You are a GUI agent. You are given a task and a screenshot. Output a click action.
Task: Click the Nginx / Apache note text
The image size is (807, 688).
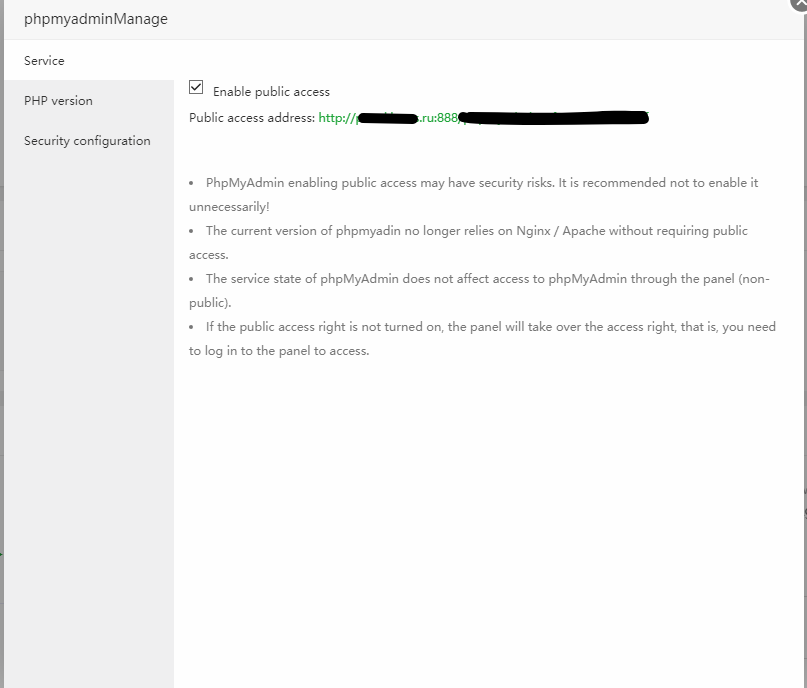tap(468, 242)
